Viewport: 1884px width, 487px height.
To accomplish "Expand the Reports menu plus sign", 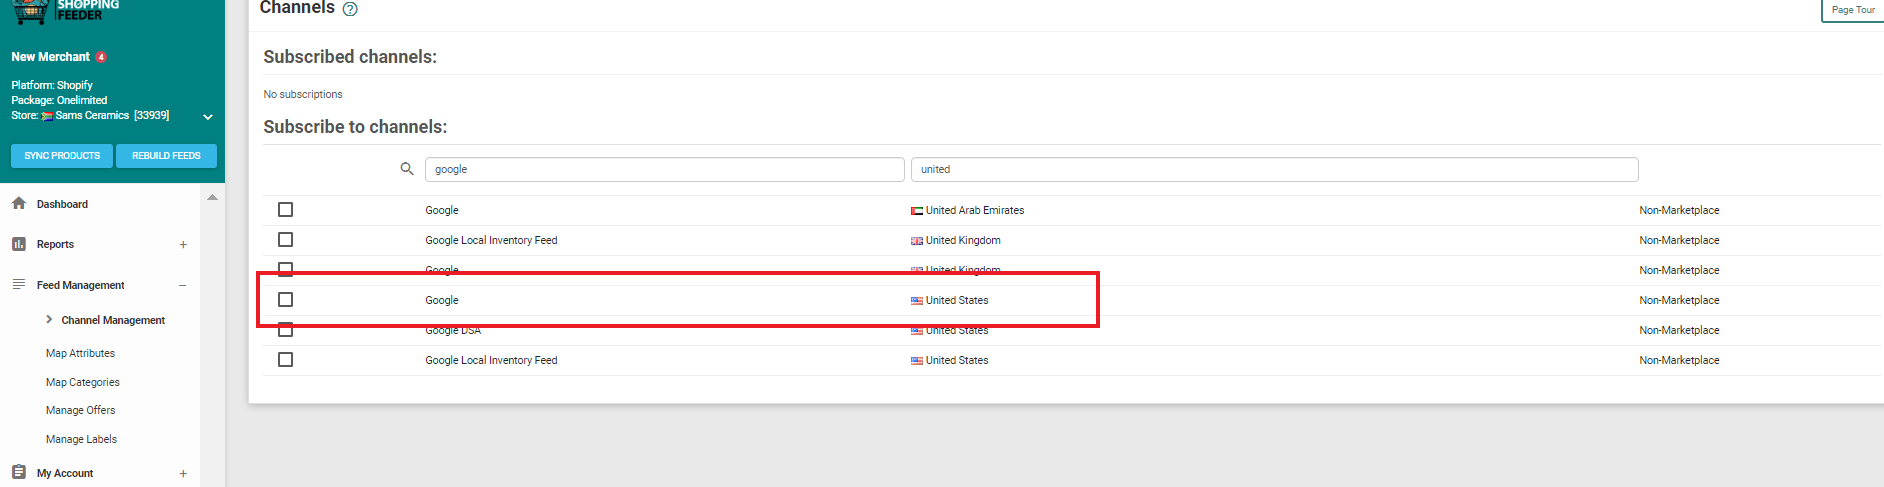I will [x=183, y=245].
